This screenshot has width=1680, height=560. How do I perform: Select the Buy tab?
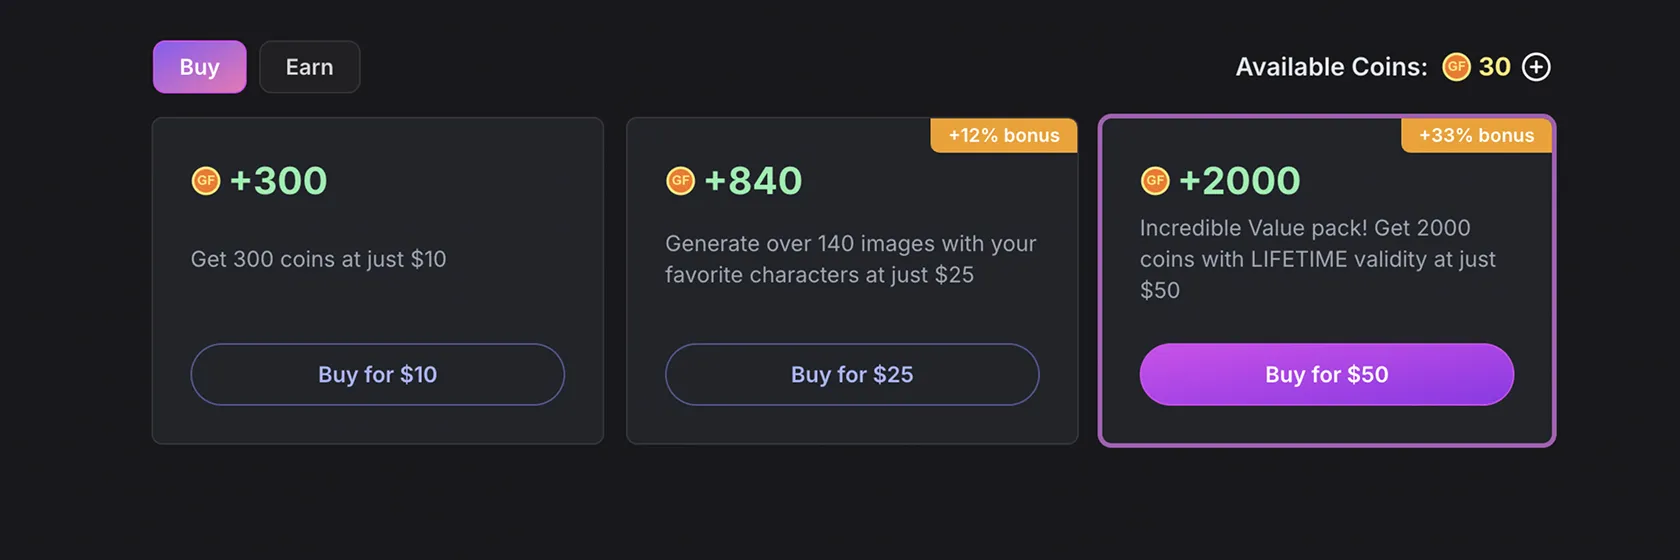pos(199,67)
